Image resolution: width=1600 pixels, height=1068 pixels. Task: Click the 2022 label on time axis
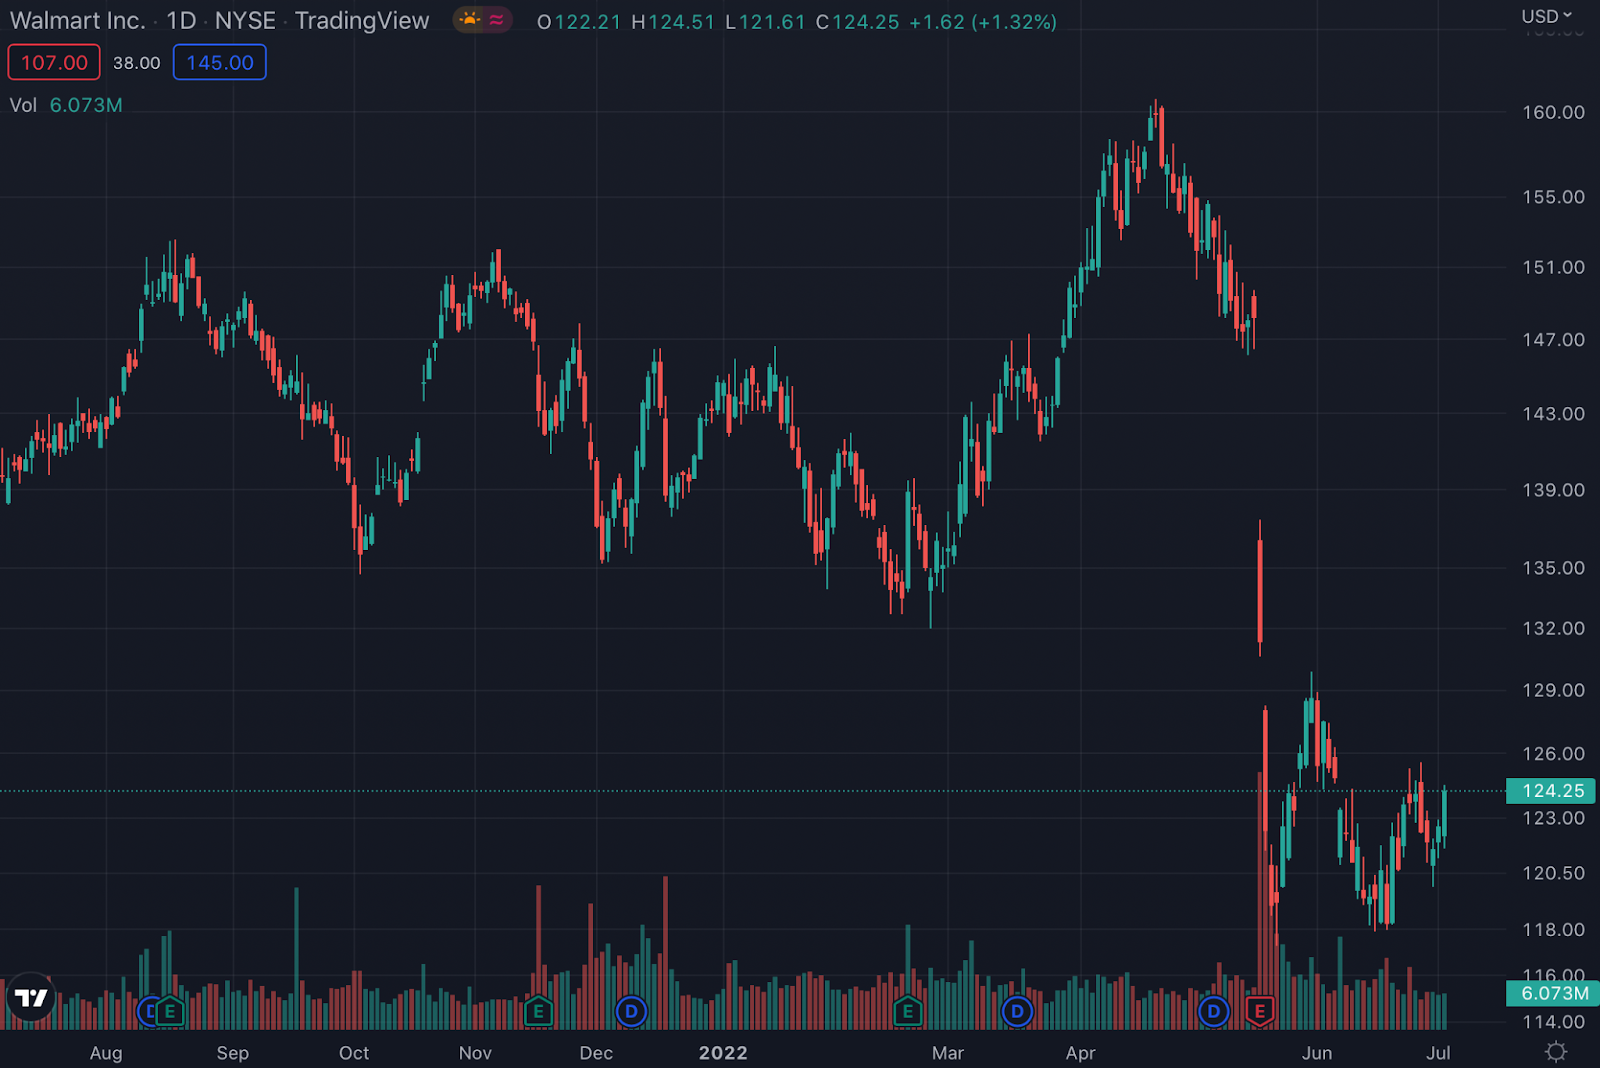click(723, 1053)
